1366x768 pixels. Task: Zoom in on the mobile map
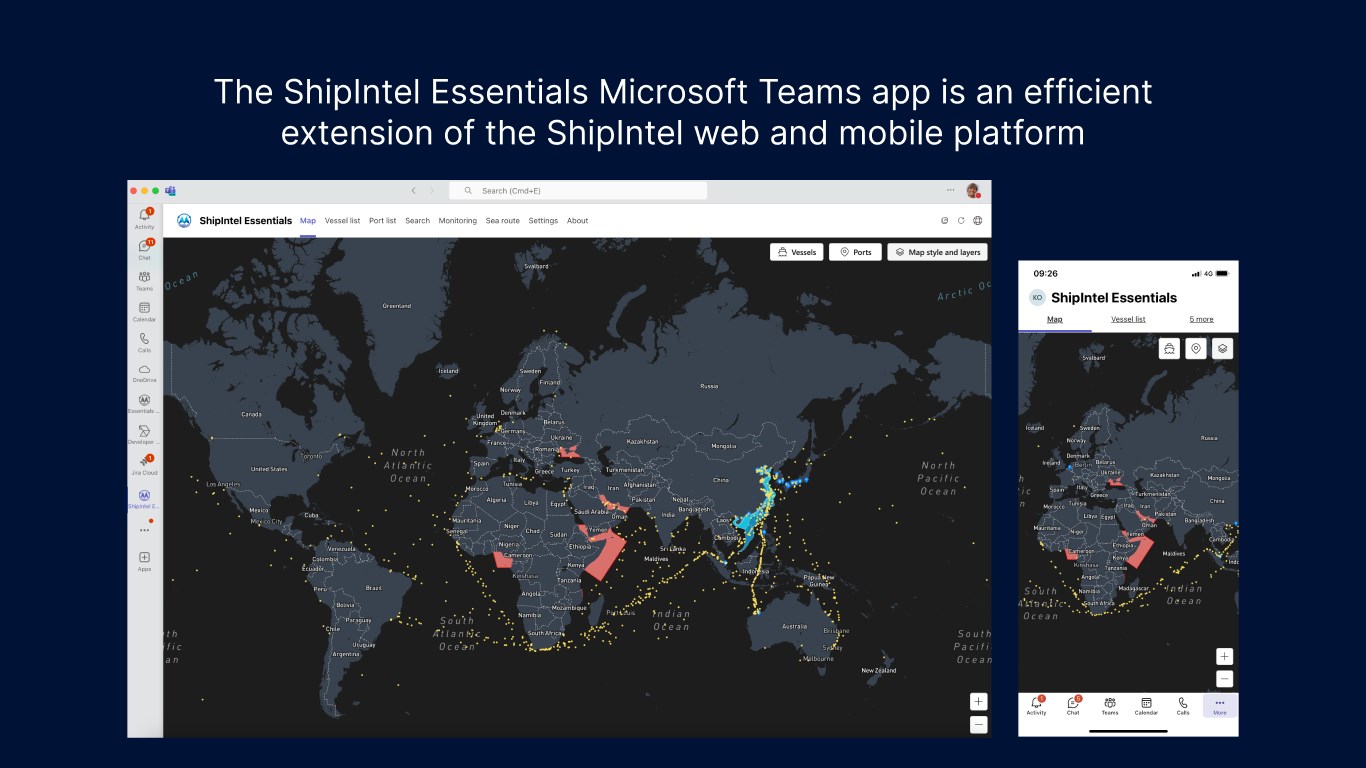click(1225, 656)
